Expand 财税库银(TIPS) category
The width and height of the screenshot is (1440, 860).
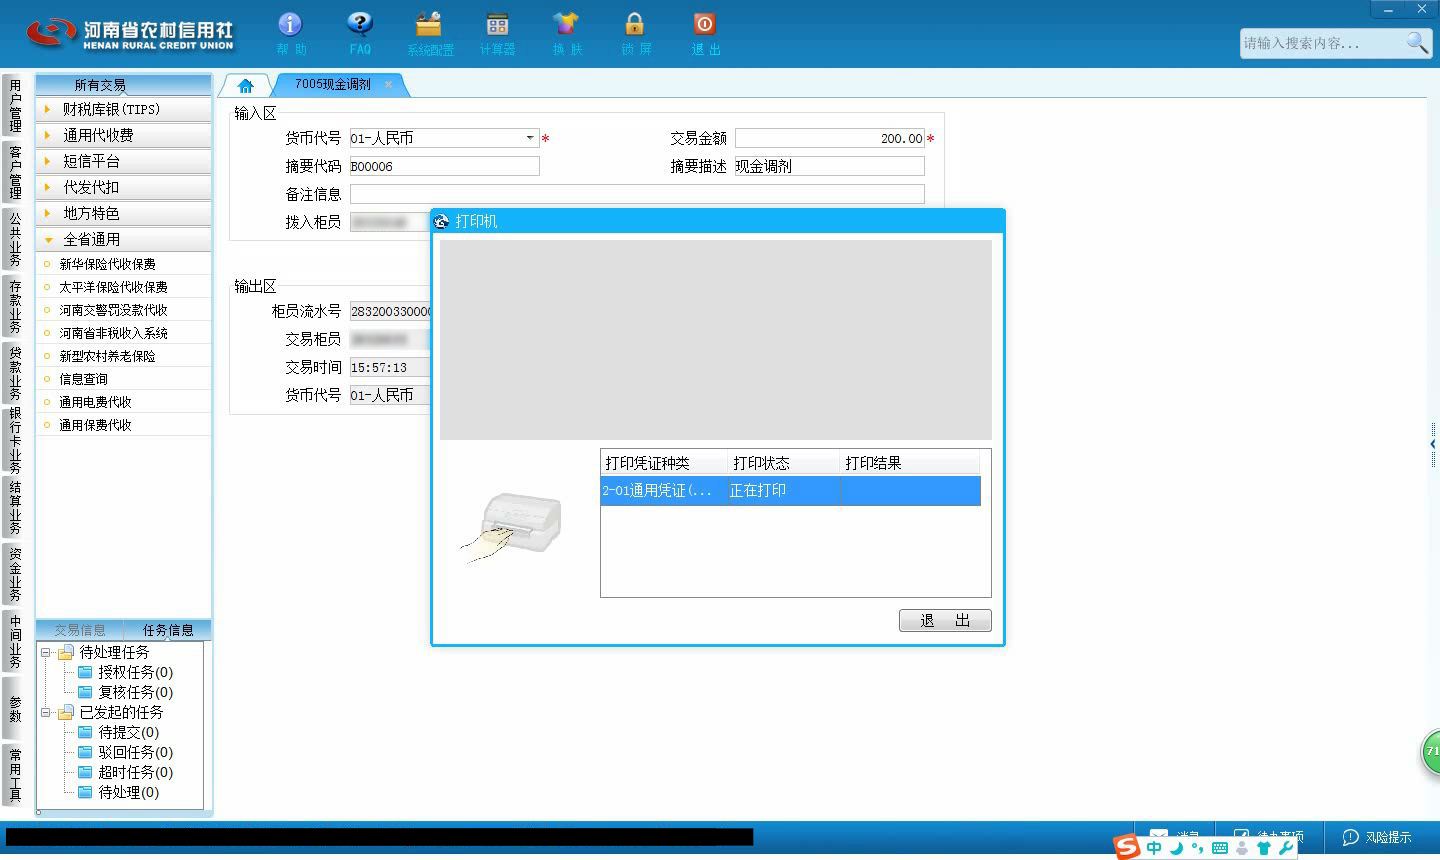pyautogui.click(x=123, y=109)
